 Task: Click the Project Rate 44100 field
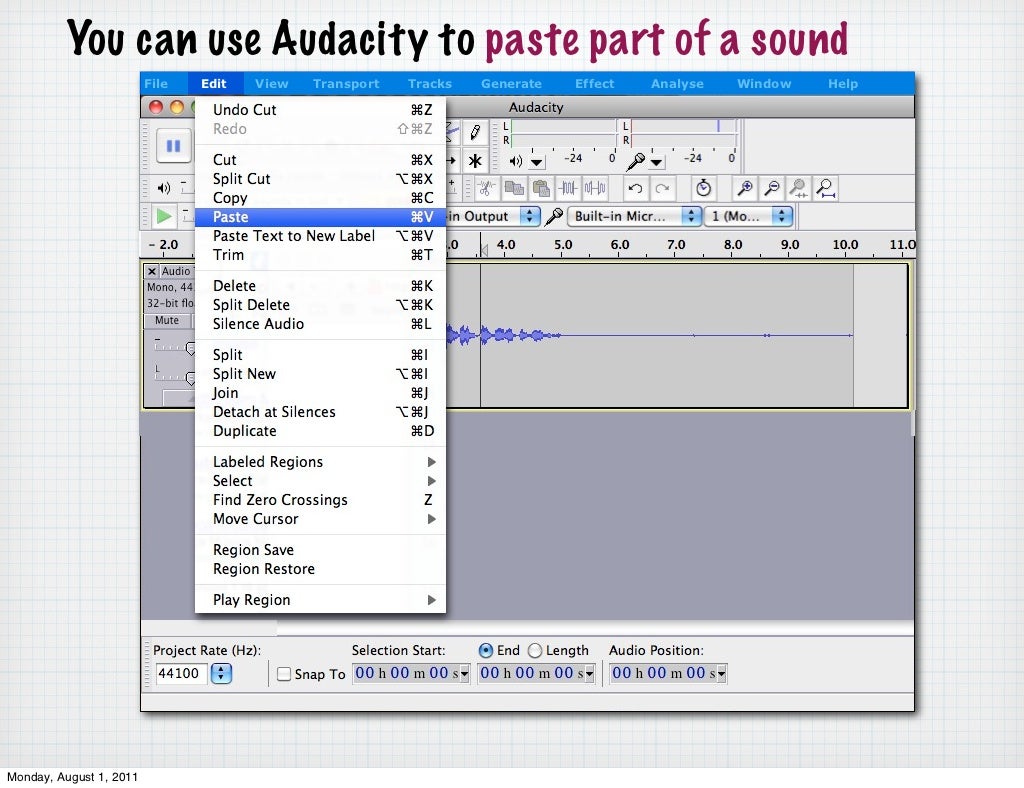(181, 673)
